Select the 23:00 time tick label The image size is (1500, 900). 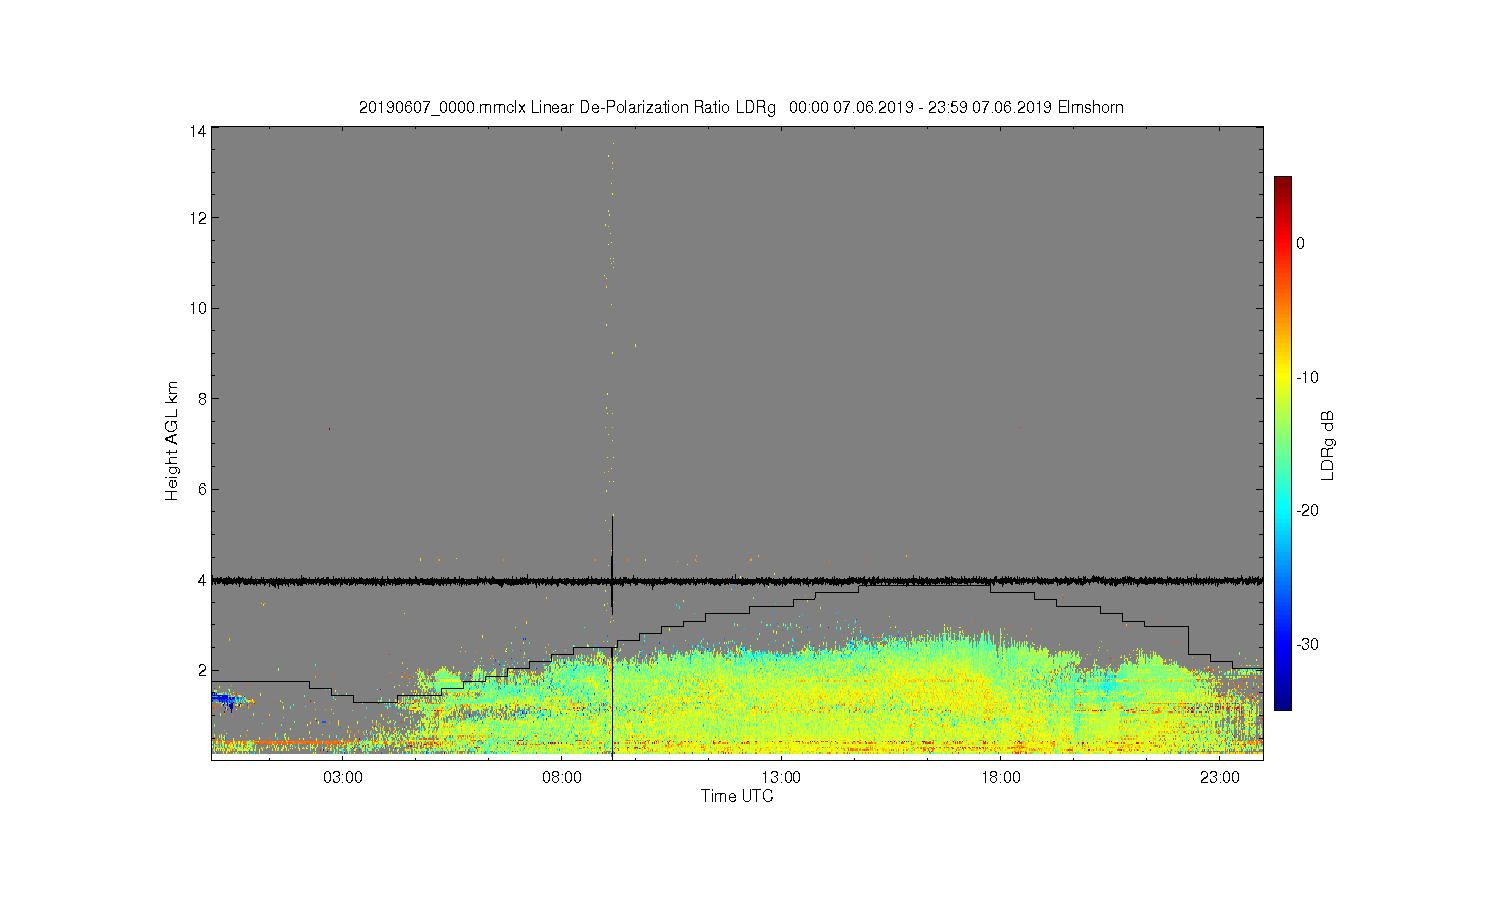(1219, 777)
